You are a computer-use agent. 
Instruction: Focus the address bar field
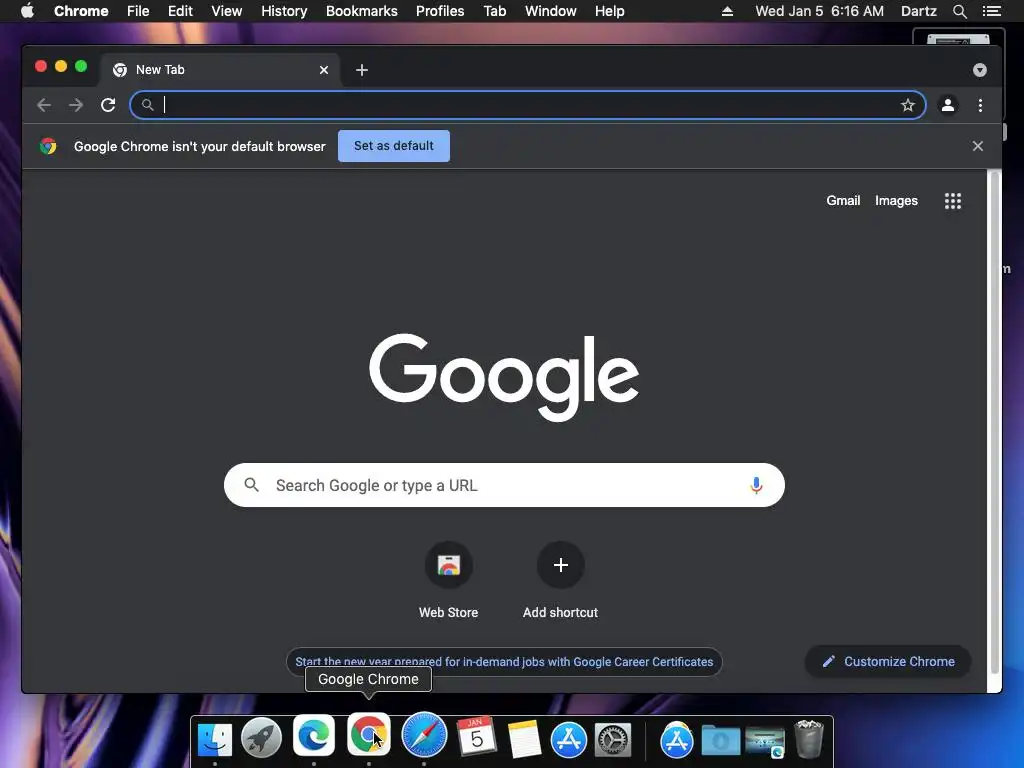click(528, 105)
